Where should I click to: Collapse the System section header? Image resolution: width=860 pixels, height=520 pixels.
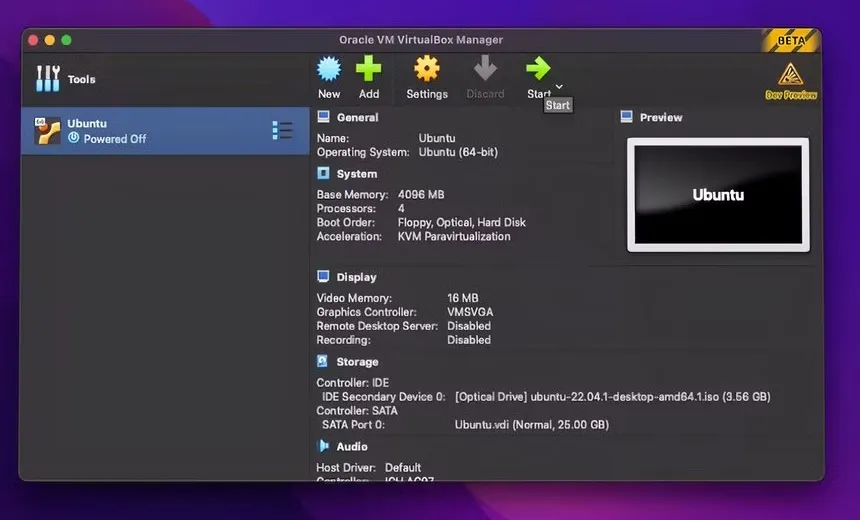click(356, 174)
